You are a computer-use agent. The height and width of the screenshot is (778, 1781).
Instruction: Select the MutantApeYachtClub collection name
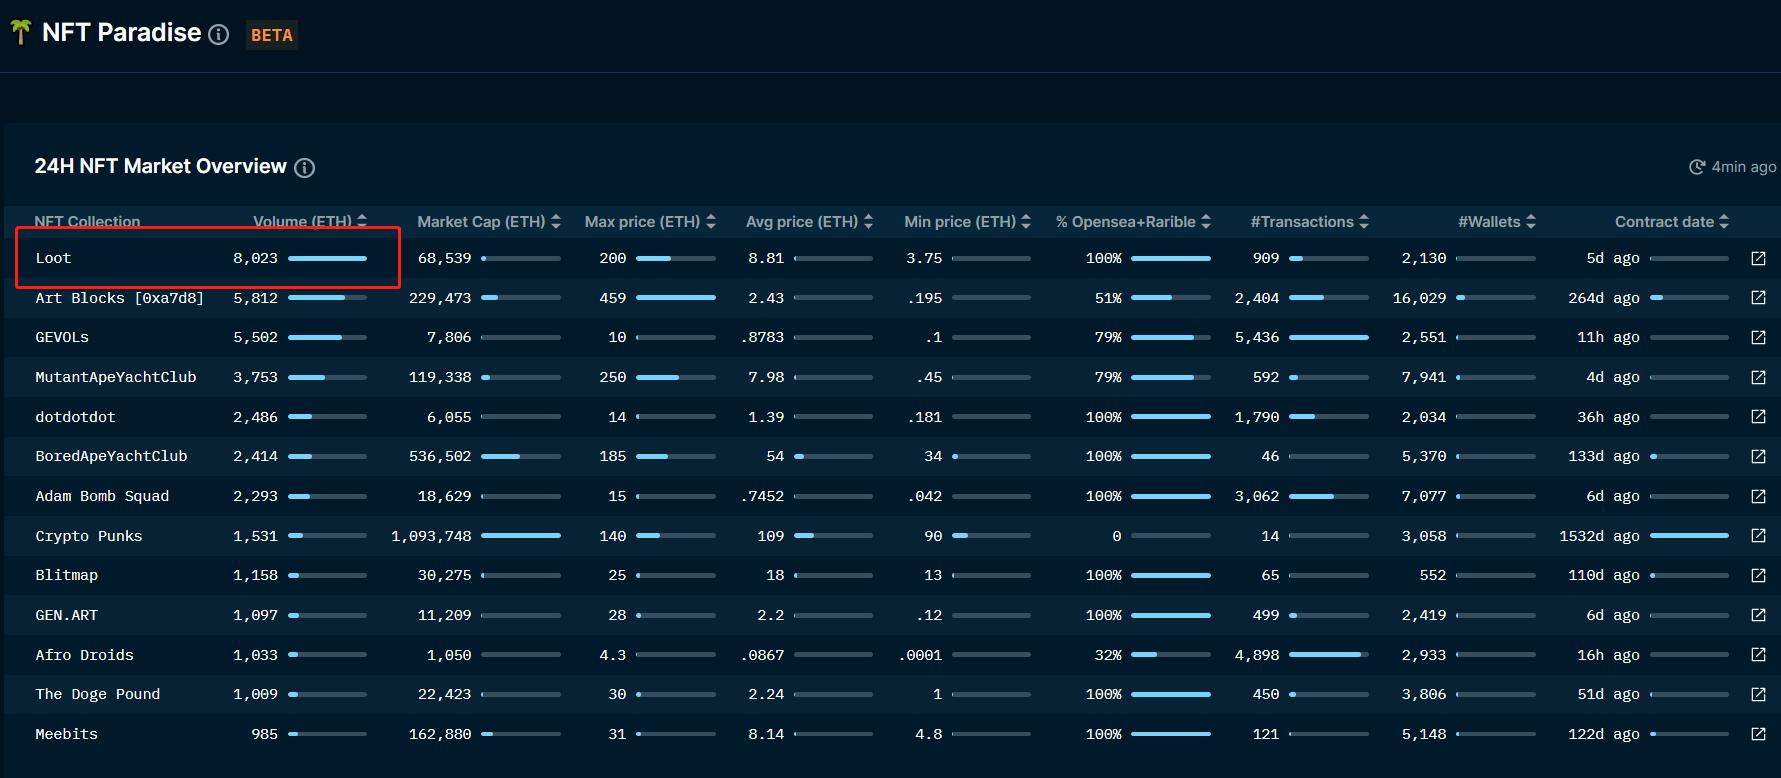pos(116,377)
